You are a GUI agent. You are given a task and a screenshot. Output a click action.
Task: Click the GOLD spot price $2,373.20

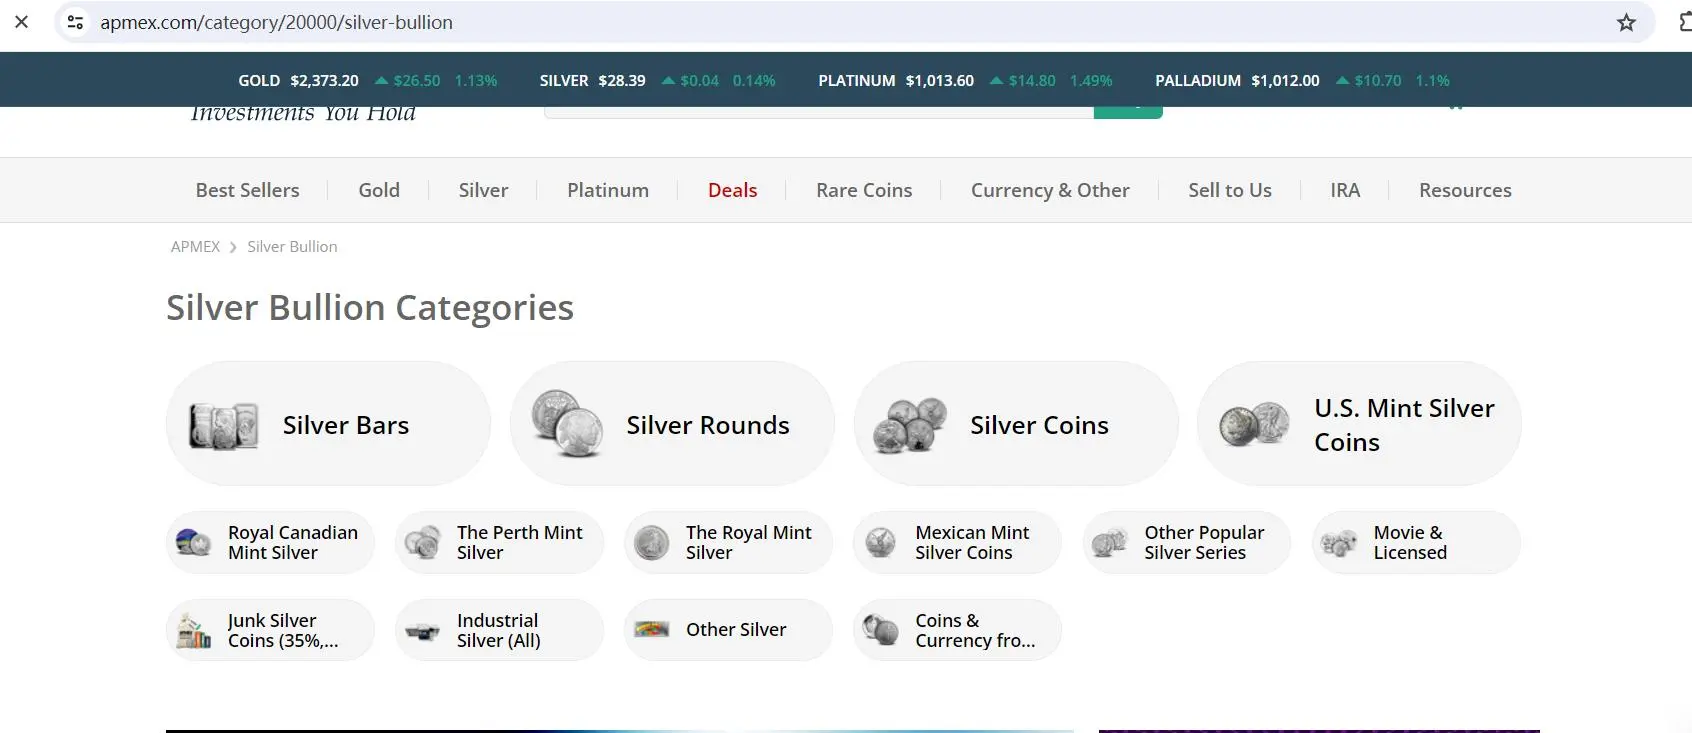324,81
